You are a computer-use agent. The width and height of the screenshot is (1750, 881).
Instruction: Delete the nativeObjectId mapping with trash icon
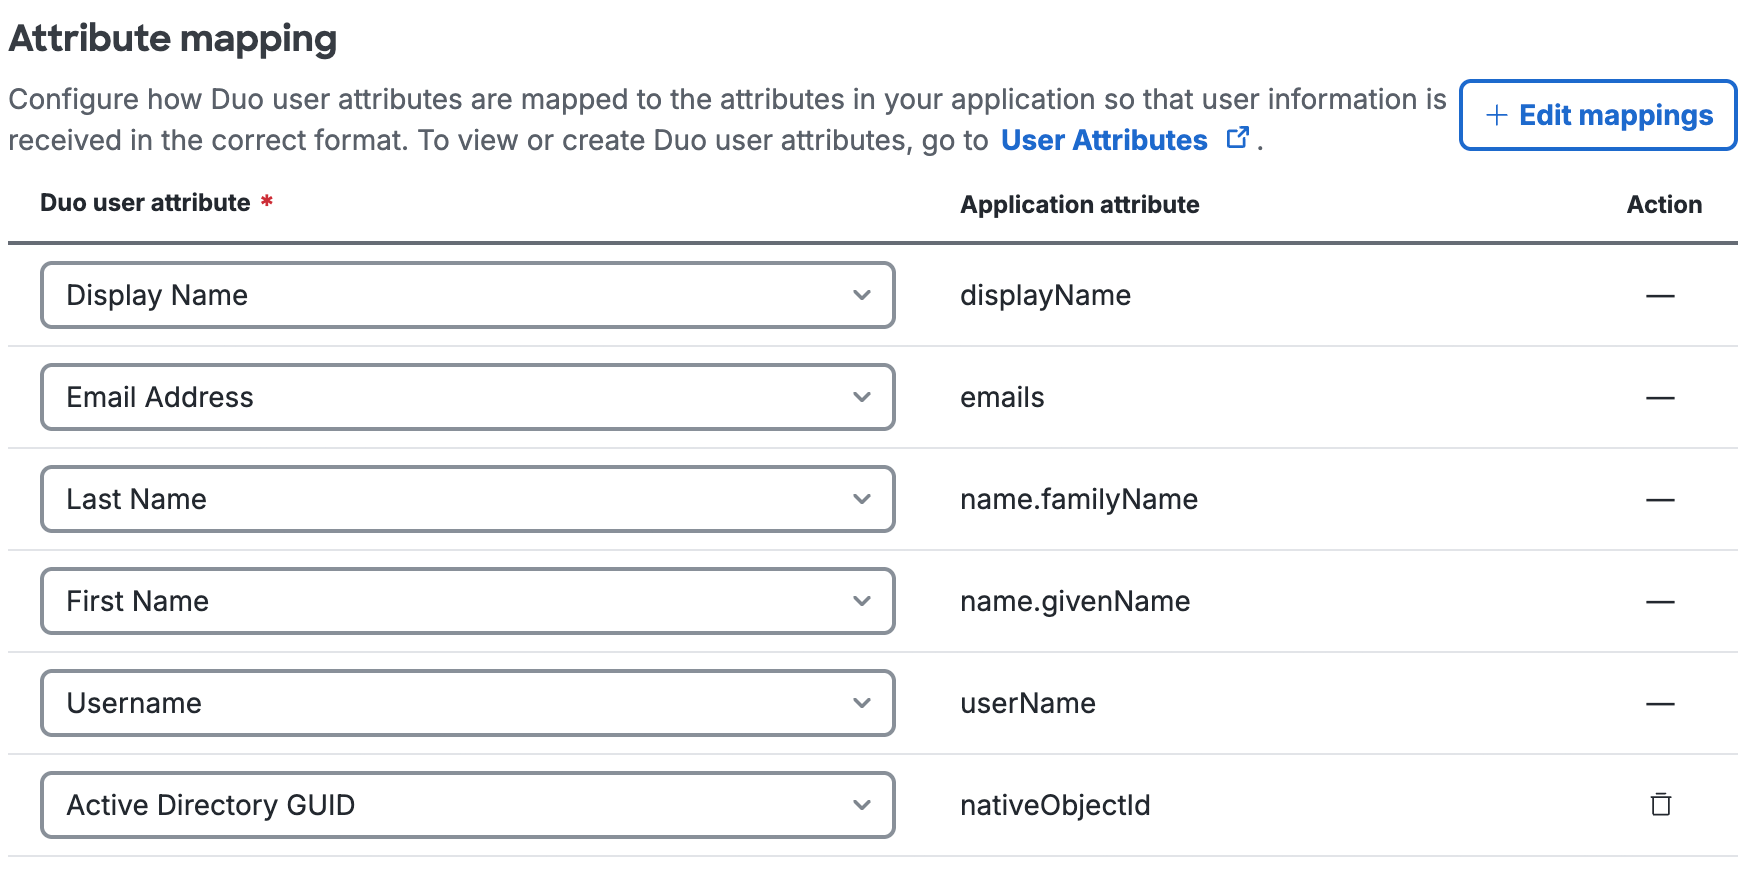tap(1661, 804)
